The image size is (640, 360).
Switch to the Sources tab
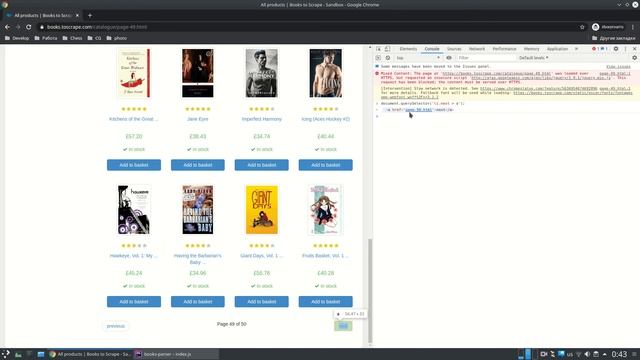[x=454, y=49]
